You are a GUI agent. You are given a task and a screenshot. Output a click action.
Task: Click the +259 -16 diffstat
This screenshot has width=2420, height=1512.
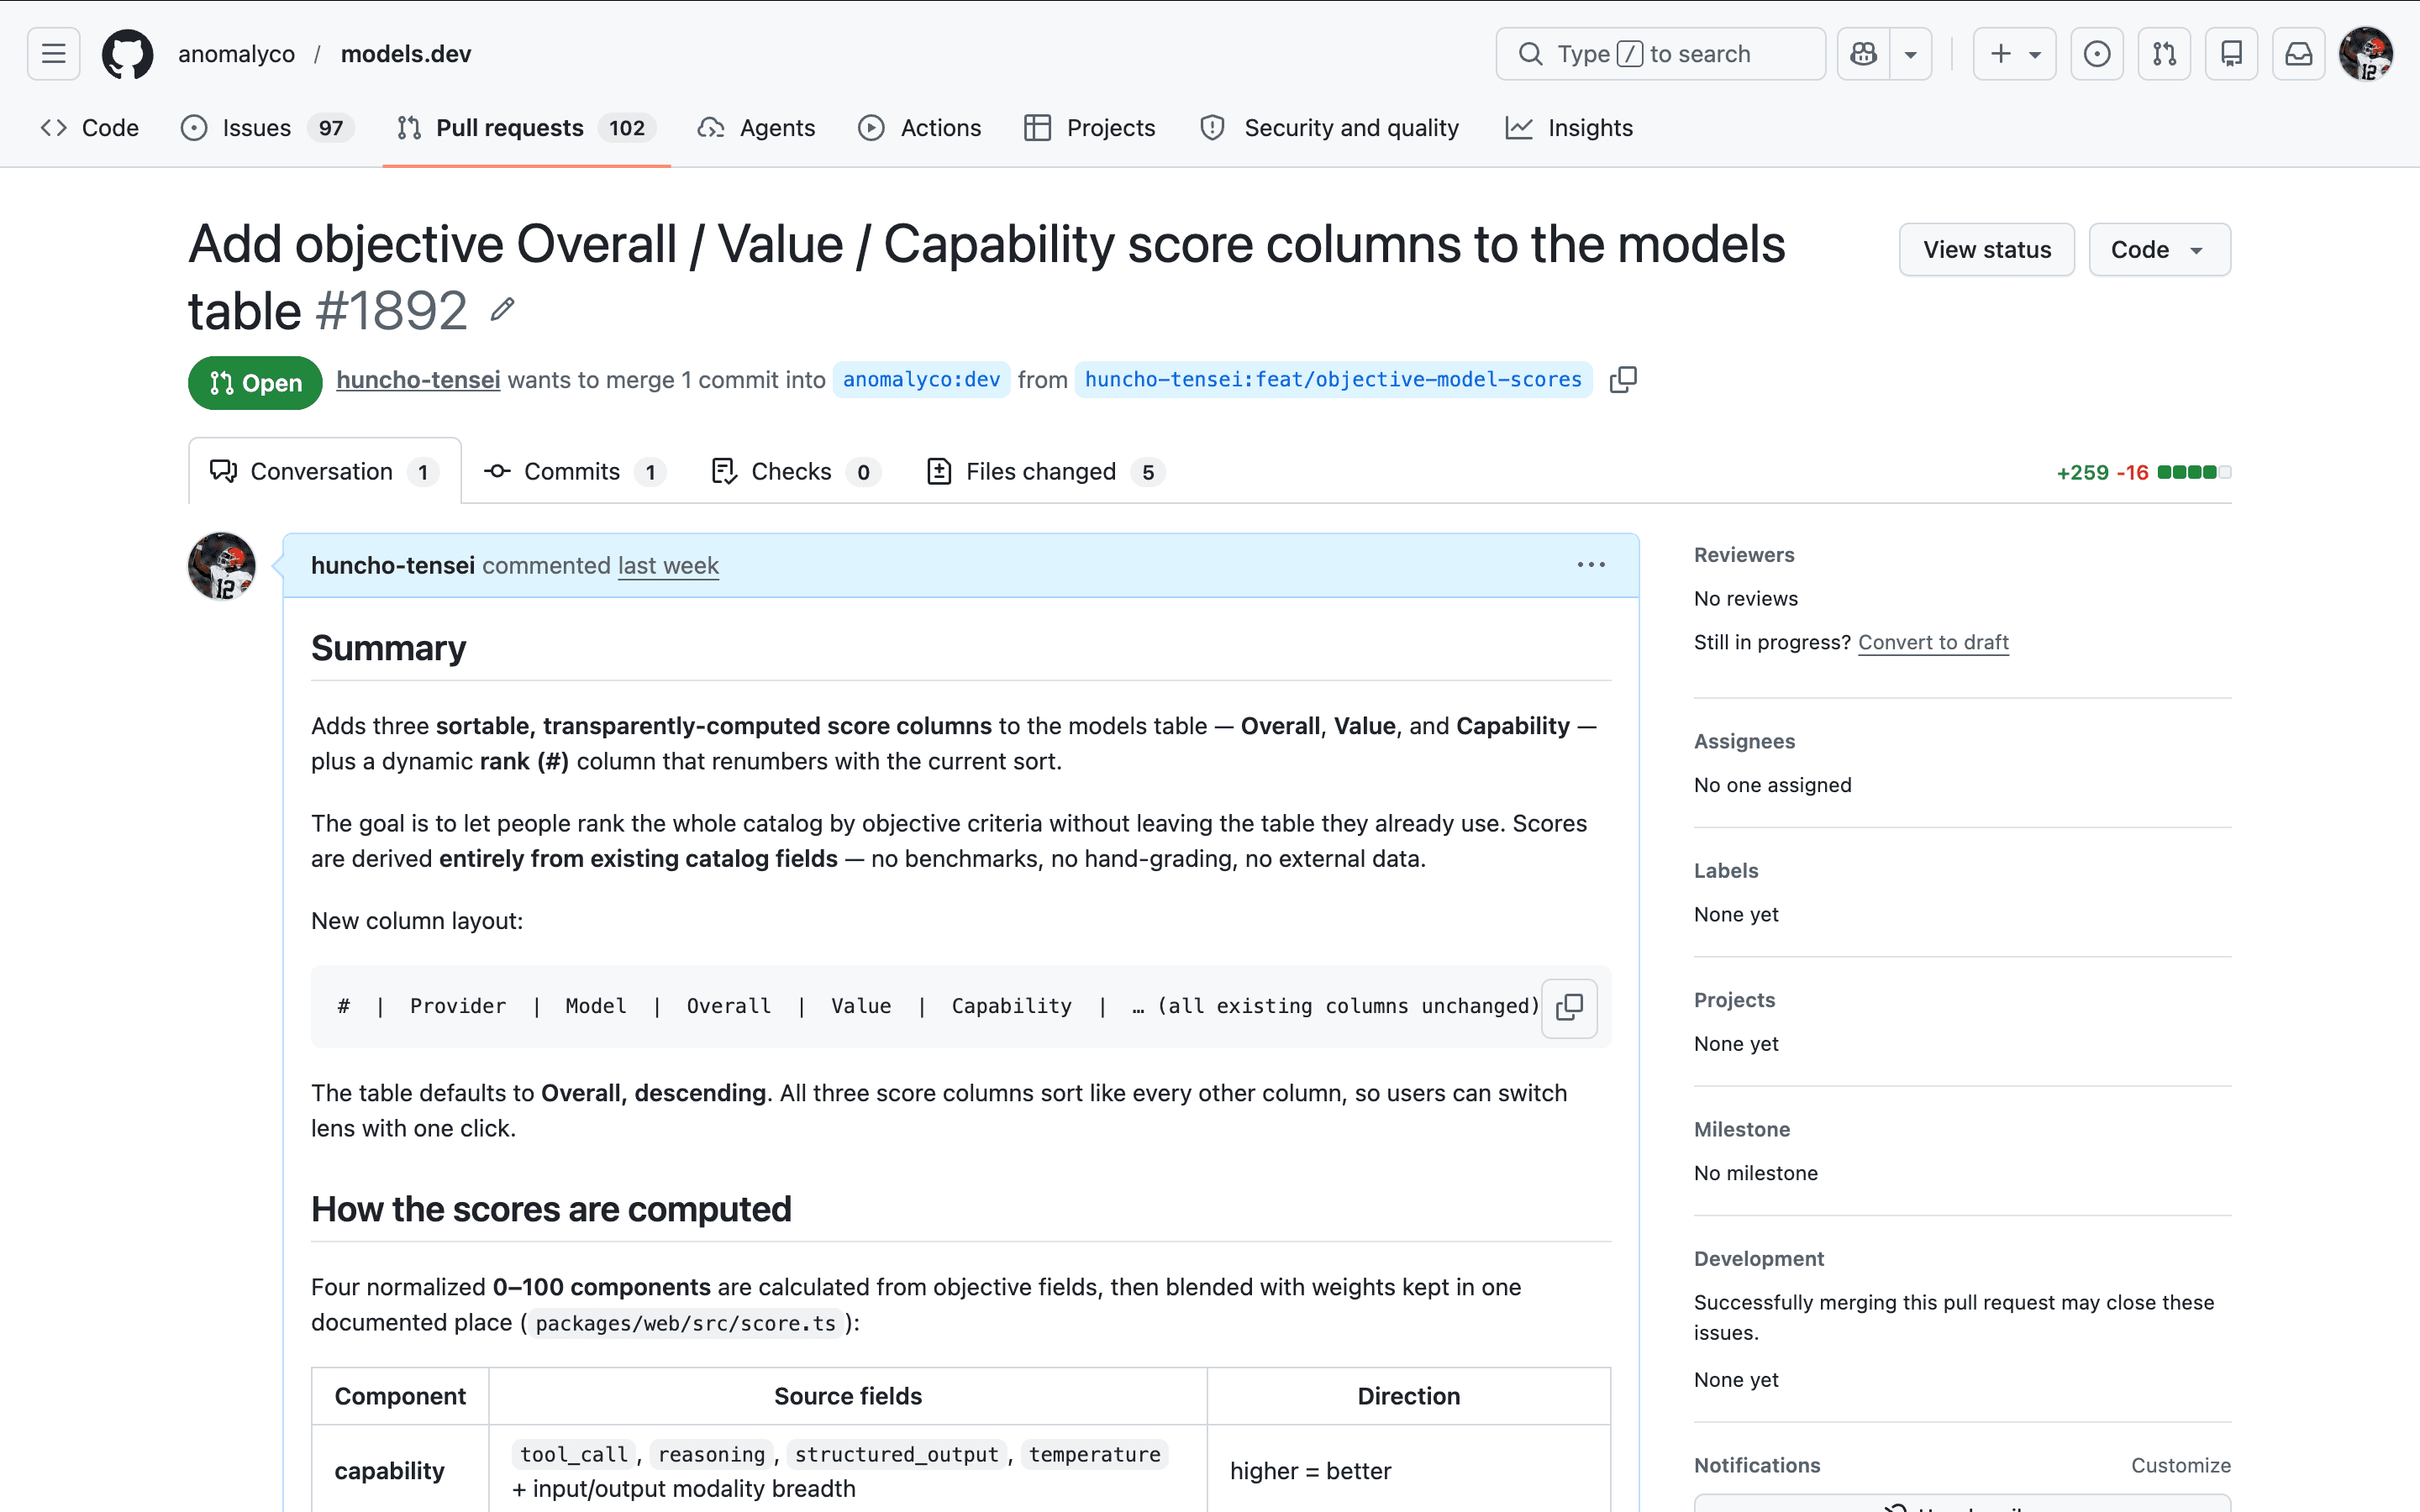[2143, 472]
